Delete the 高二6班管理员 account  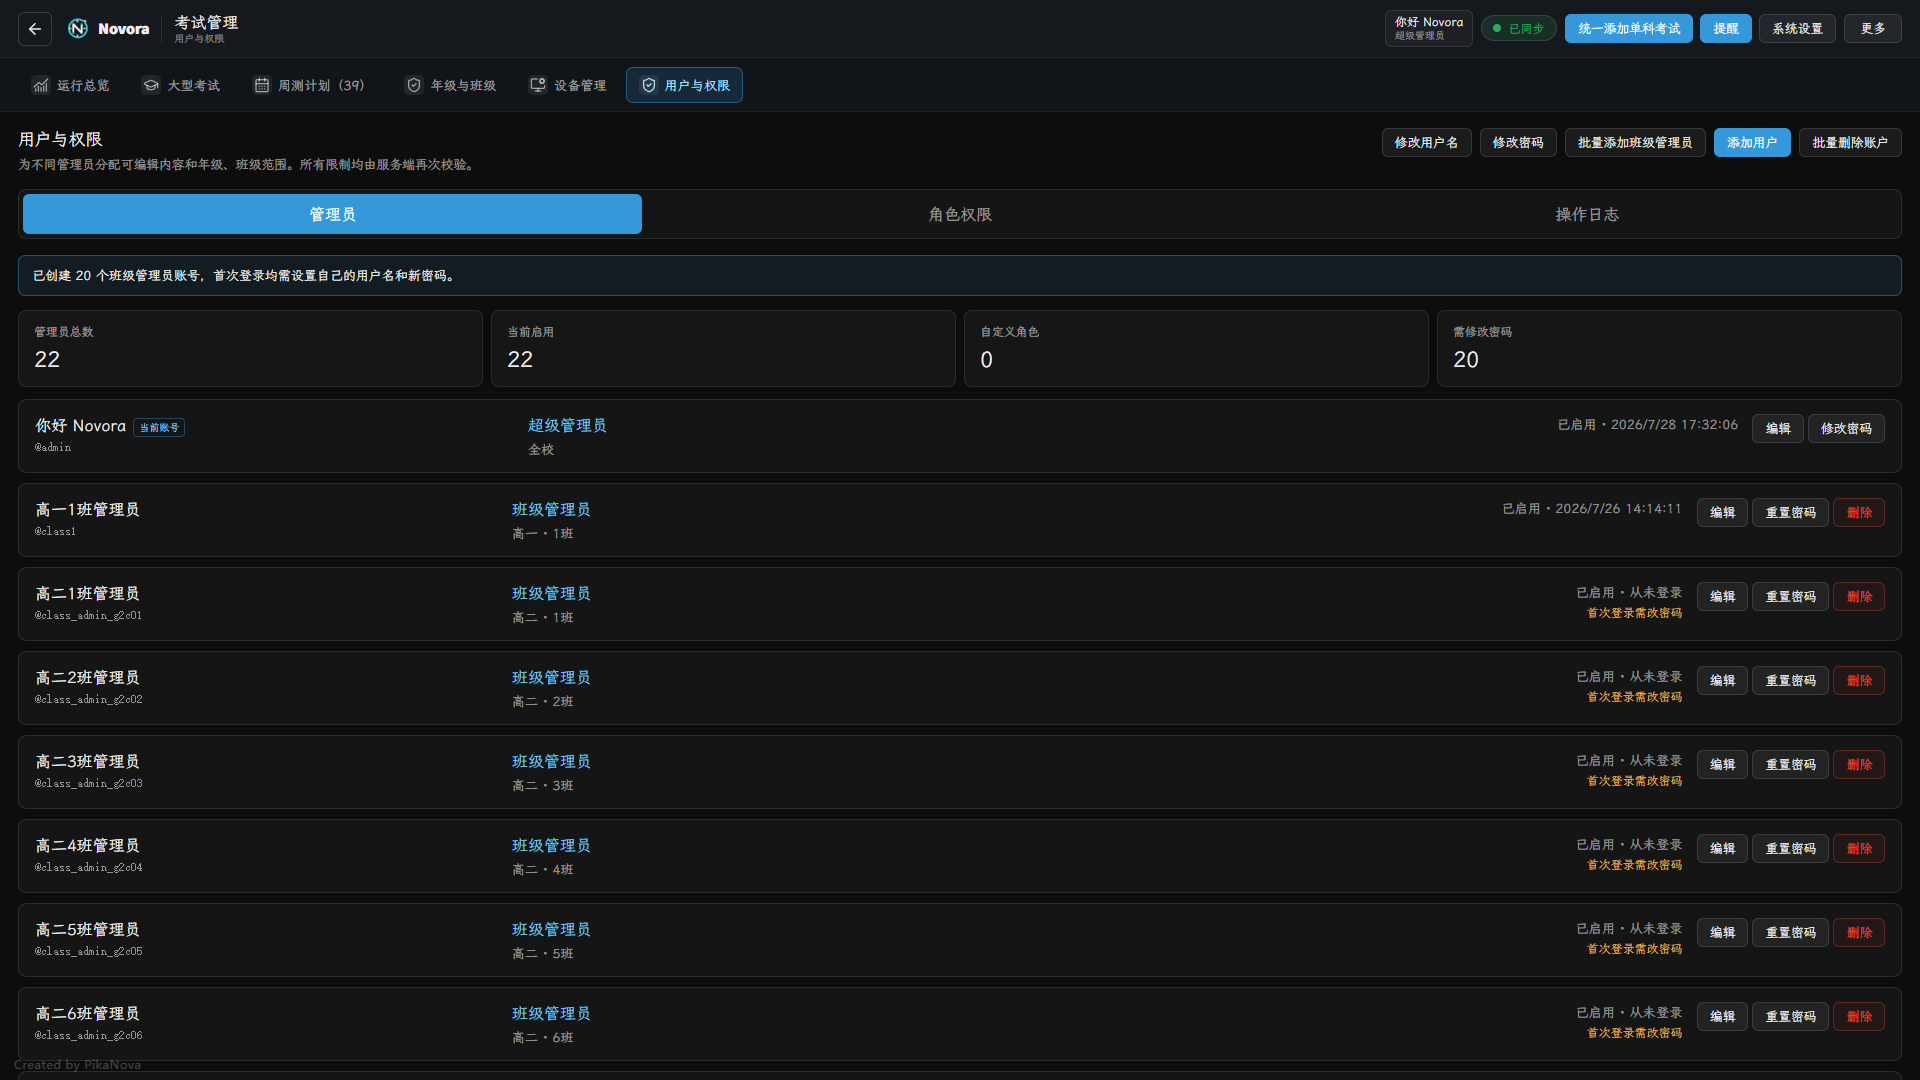point(1859,1016)
